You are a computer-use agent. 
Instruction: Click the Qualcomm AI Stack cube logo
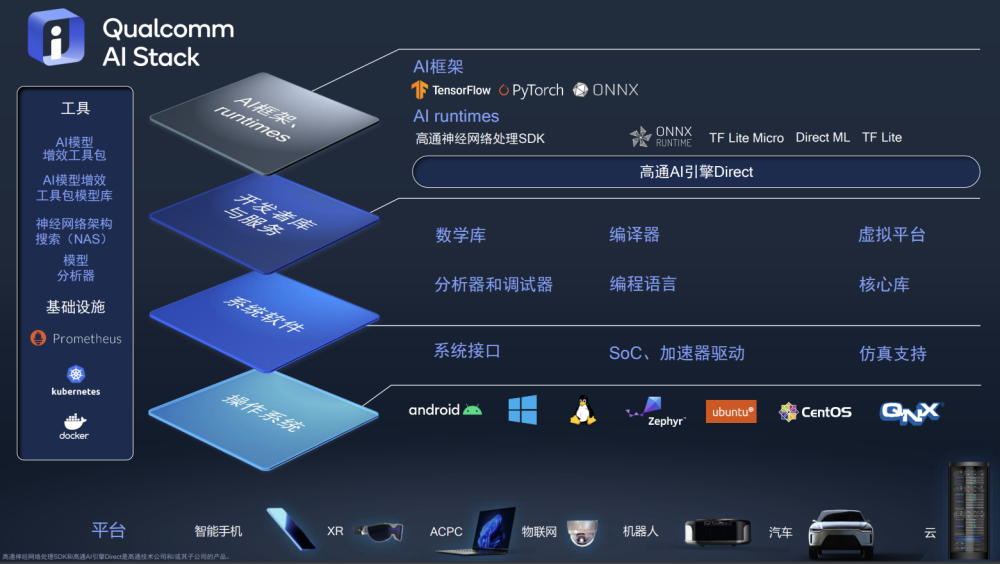(56, 37)
